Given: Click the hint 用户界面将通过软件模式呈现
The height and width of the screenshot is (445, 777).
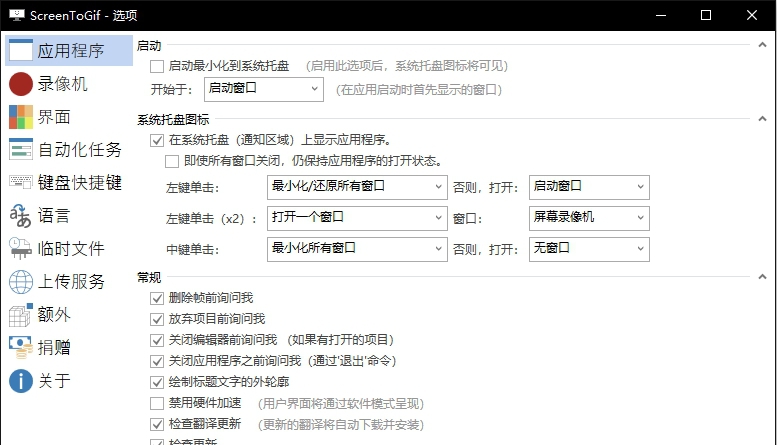Looking at the screenshot, I should click(x=341, y=403).
